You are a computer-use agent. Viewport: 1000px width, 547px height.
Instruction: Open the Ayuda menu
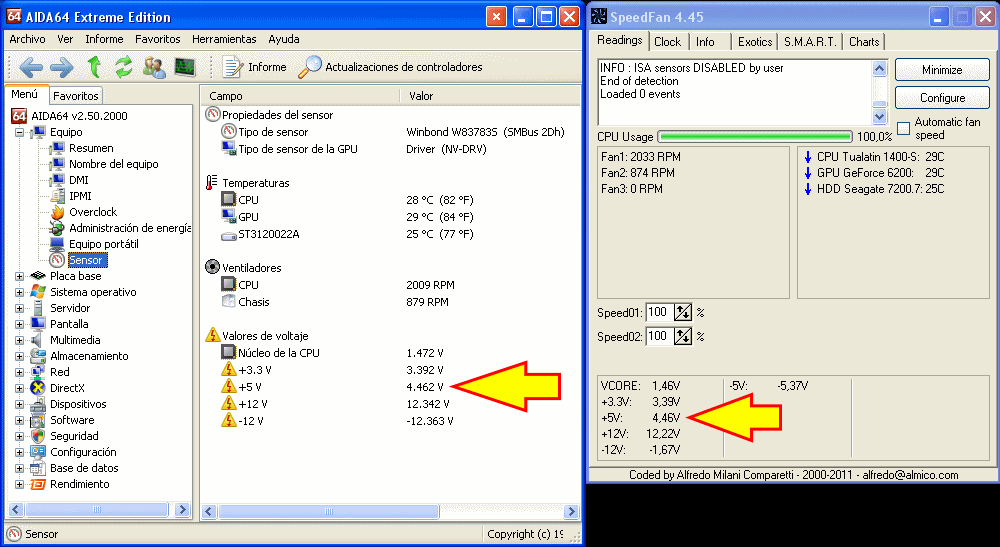click(284, 39)
